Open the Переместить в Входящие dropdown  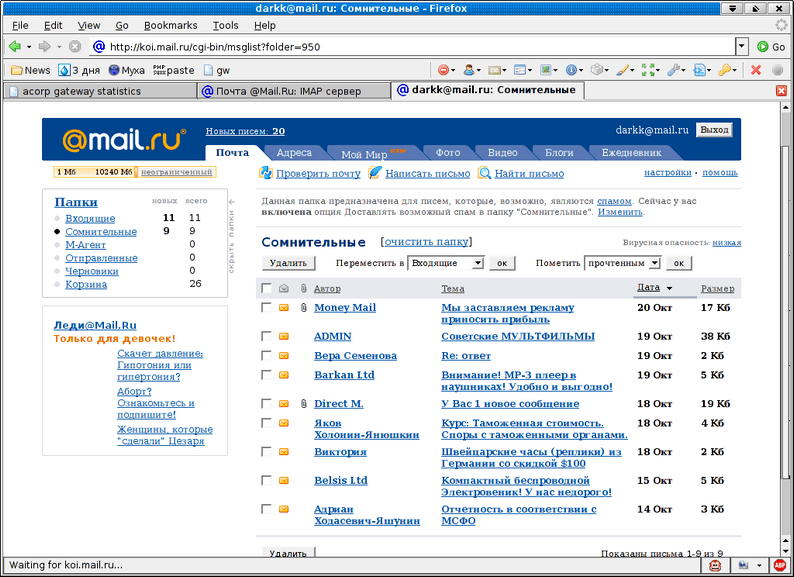(x=446, y=263)
